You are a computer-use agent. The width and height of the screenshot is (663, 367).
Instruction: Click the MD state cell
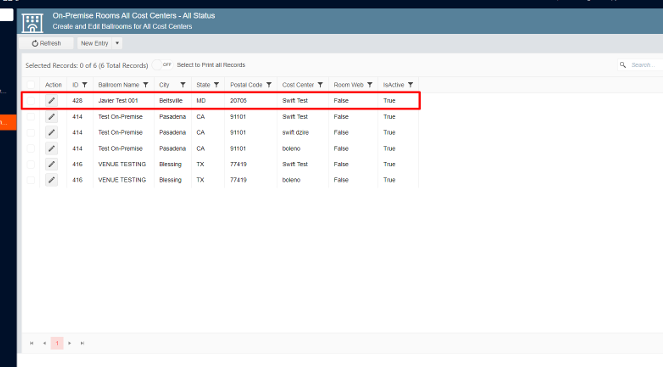[x=201, y=101]
